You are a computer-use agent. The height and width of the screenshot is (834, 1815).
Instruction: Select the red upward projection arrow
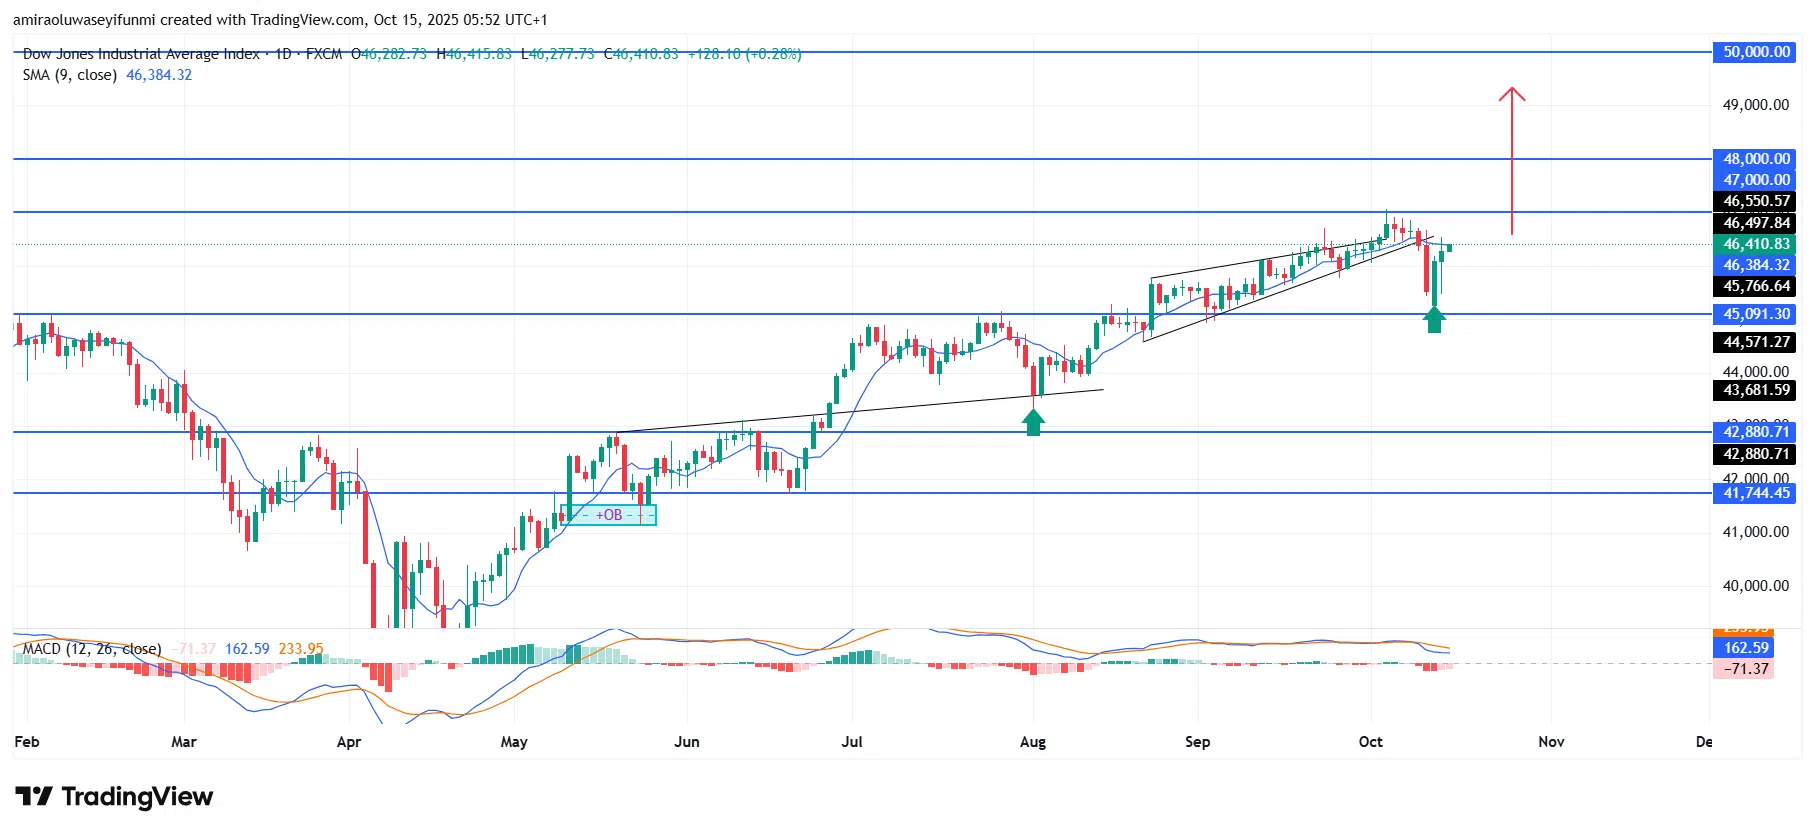pos(1511,160)
